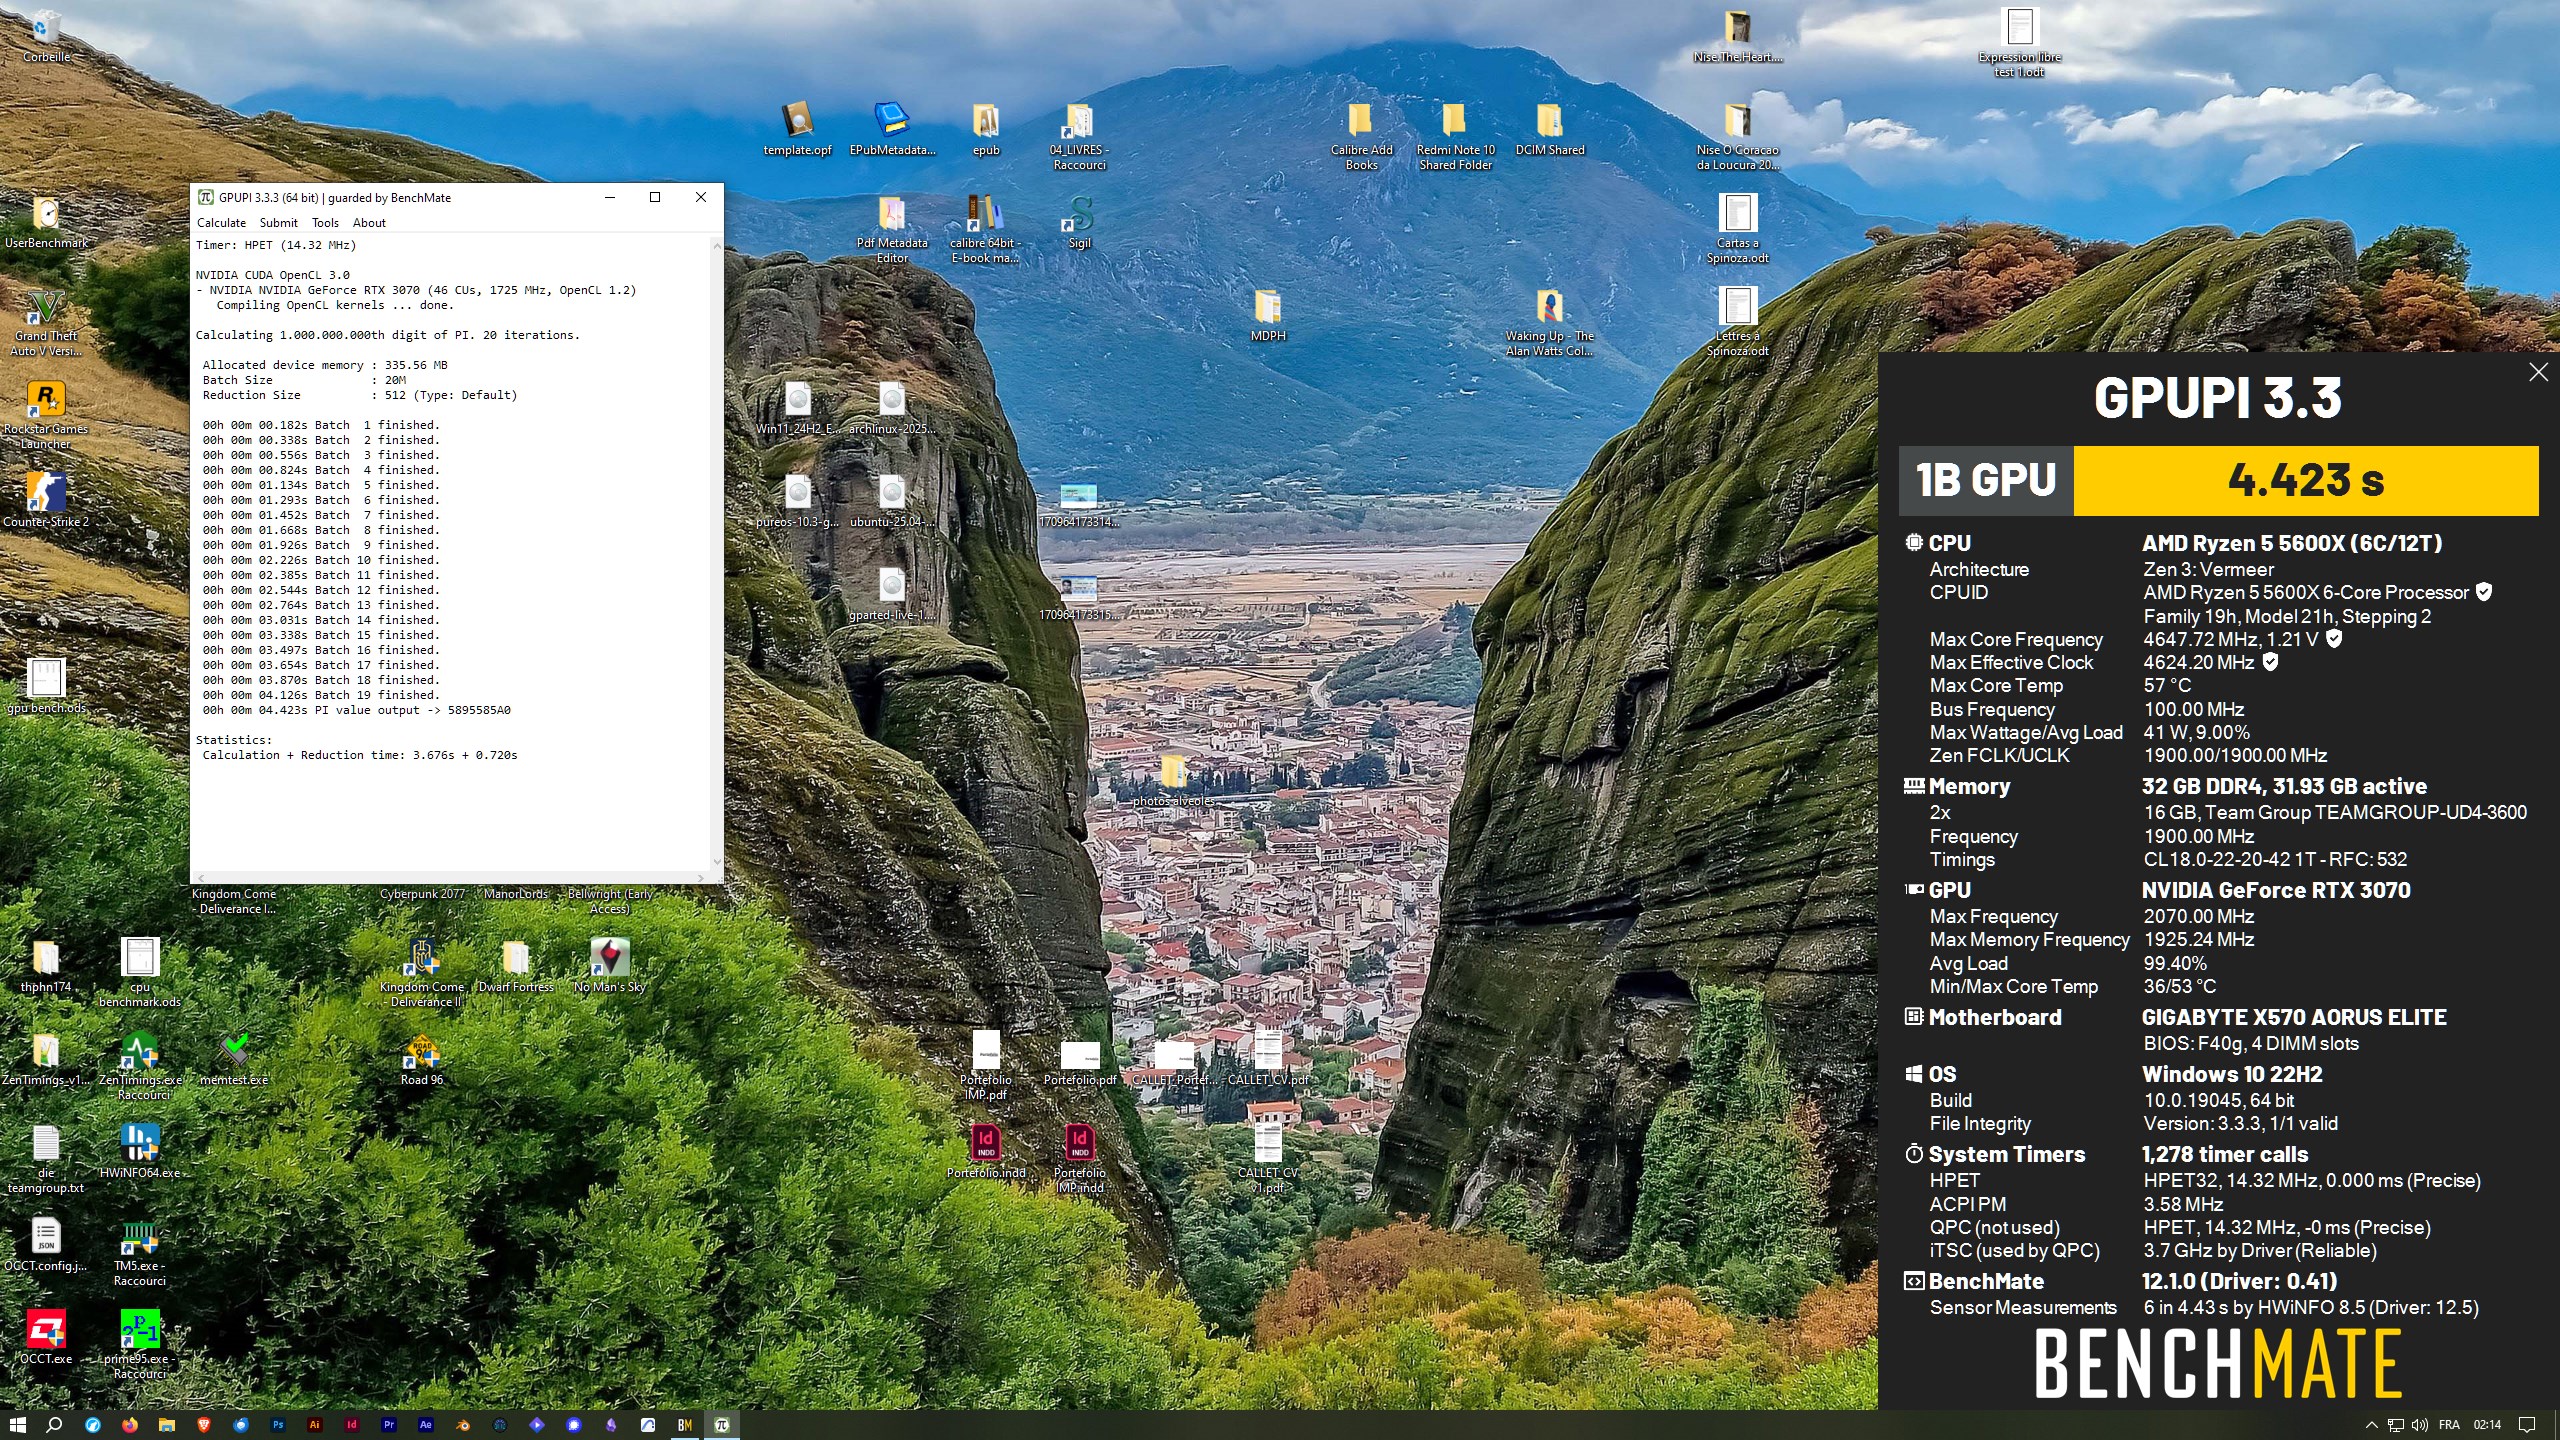The height and width of the screenshot is (1440, 2560).
Task: Select the photos alveoles folder
Action: [x=1174, y=779]
